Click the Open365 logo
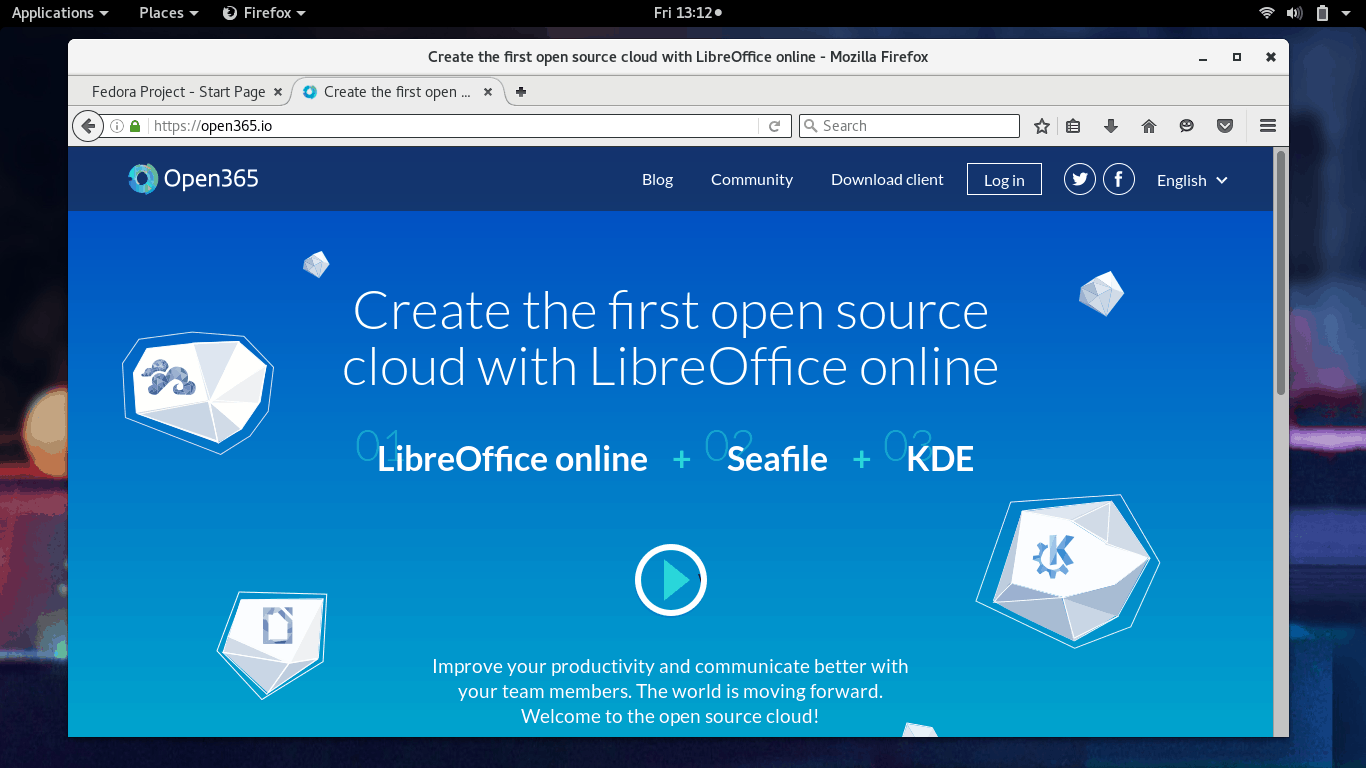This screenshot has height=768, width=1366. coord(194,179)
